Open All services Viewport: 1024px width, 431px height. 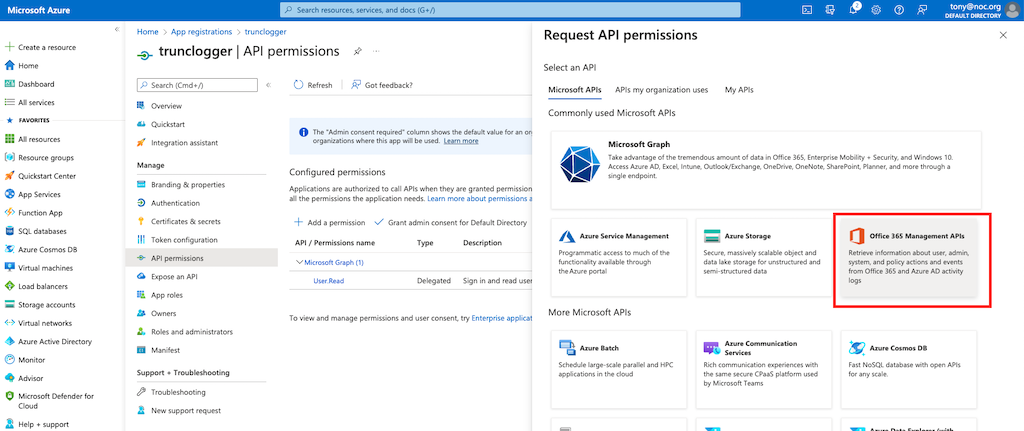(x=29, y=103)
